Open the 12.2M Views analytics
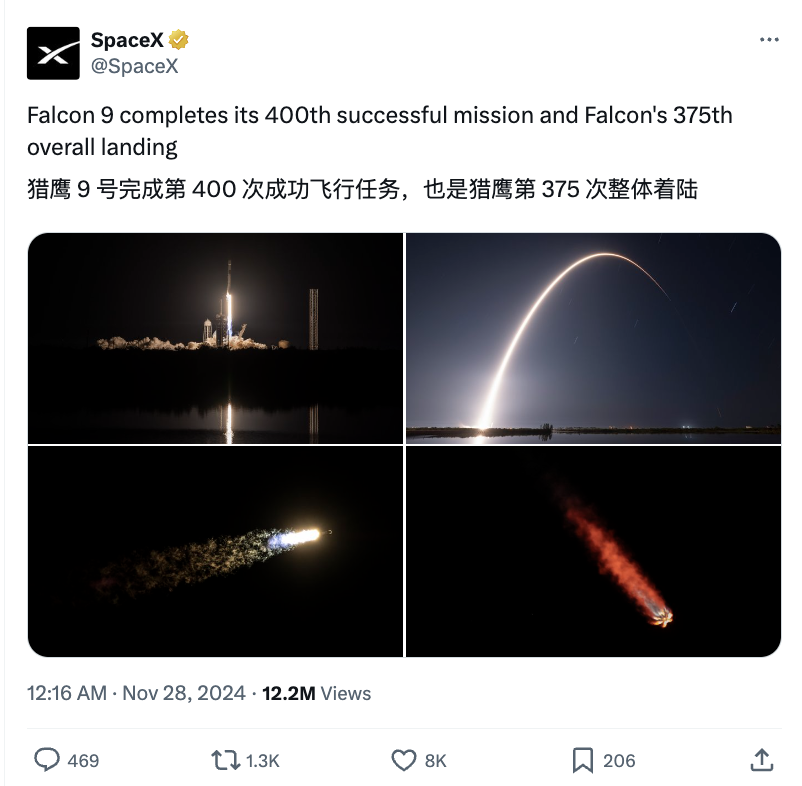The image size is (802, 786). coord(317,693)
